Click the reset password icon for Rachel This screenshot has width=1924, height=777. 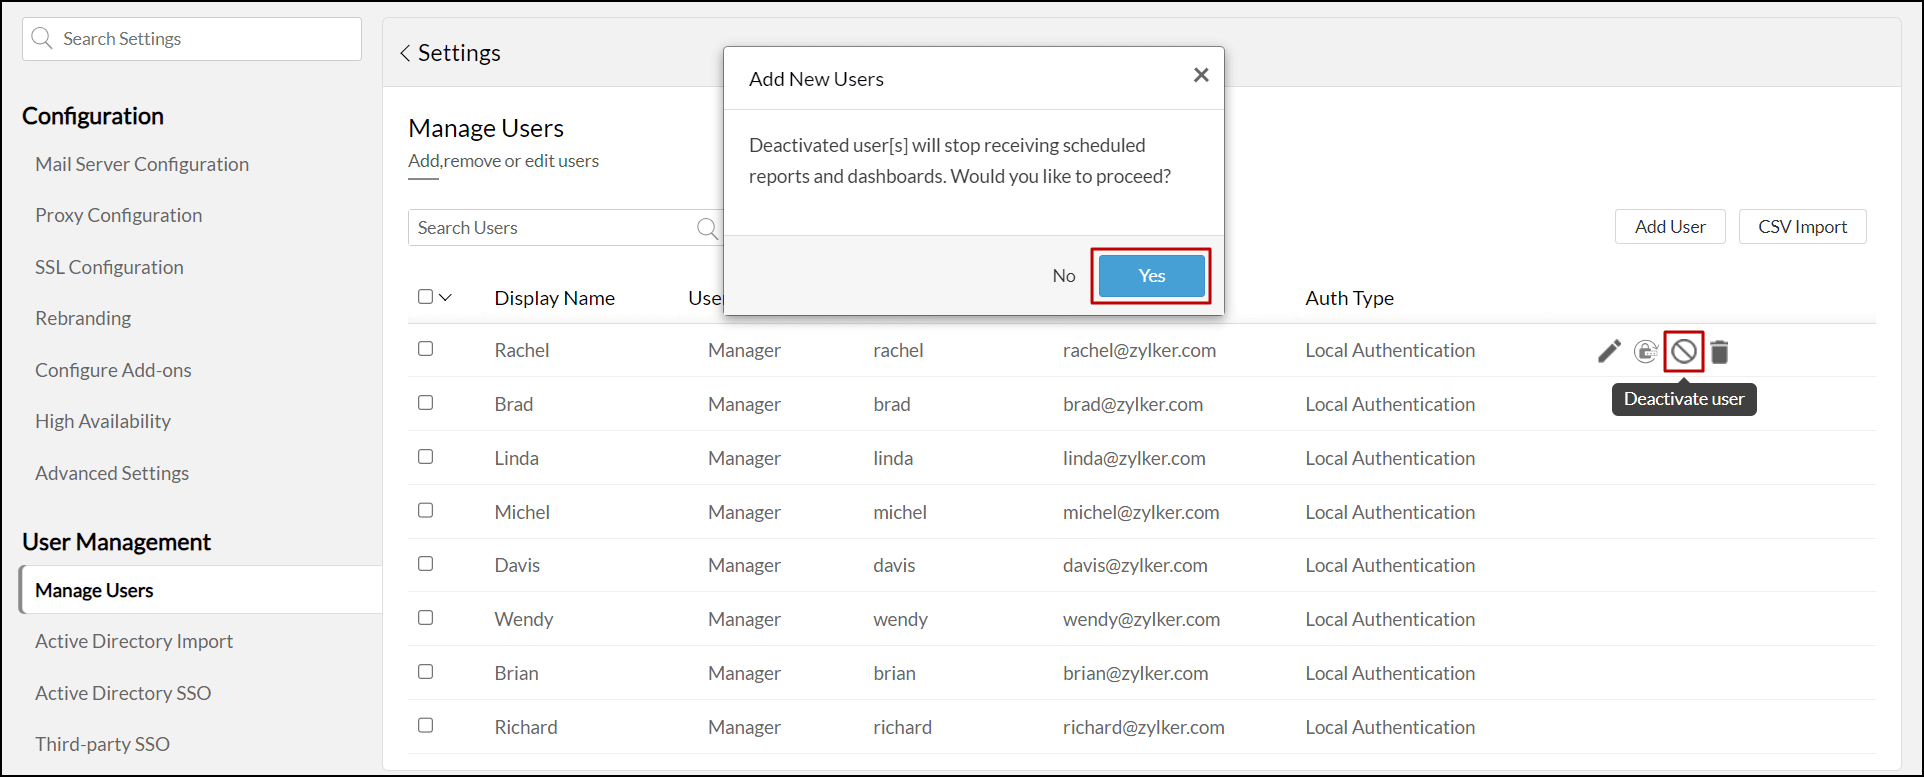tap(1645, 351)
